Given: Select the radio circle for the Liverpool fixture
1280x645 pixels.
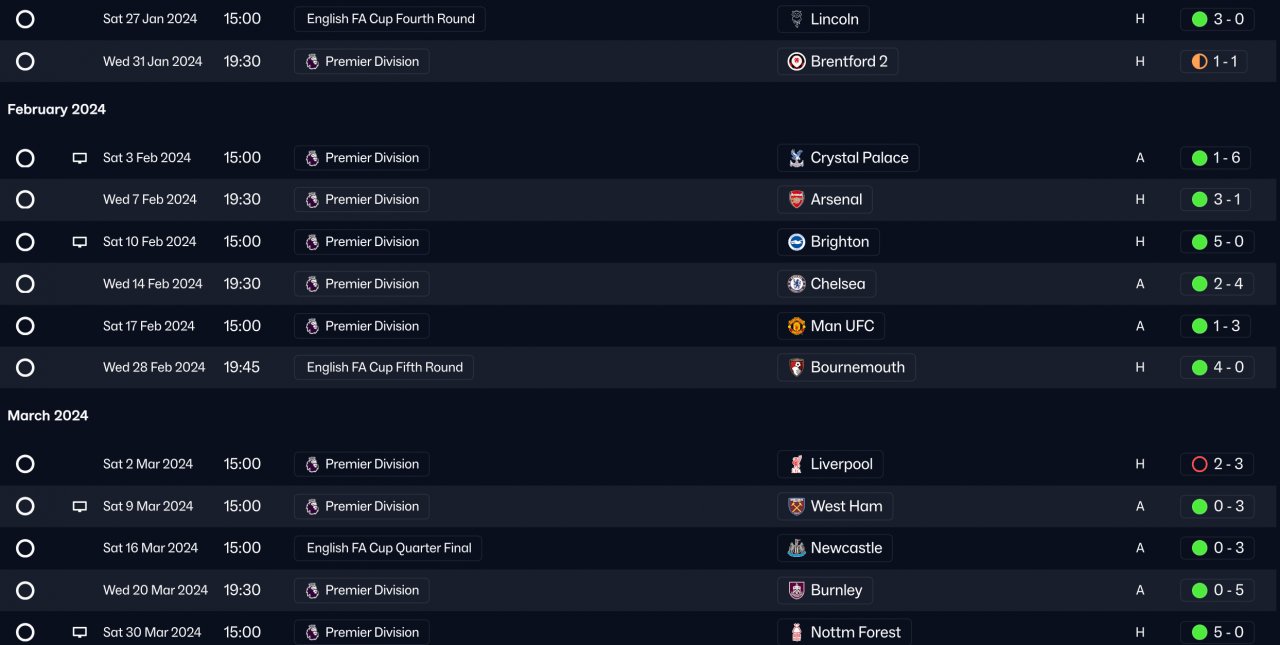Looking at the screenshot, I should [x=25, y=464].
